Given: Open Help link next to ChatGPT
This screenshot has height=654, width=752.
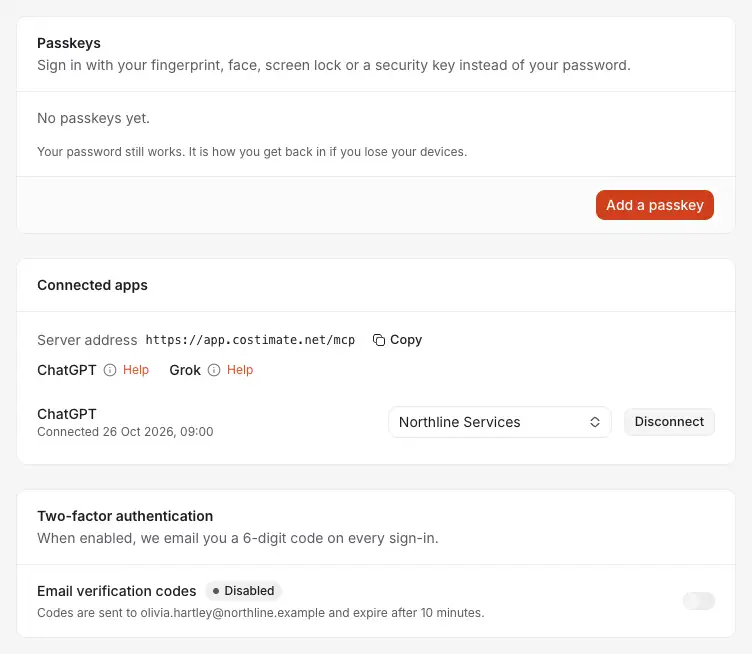Looking at the screenshot, I should click(x=136, y=370).
